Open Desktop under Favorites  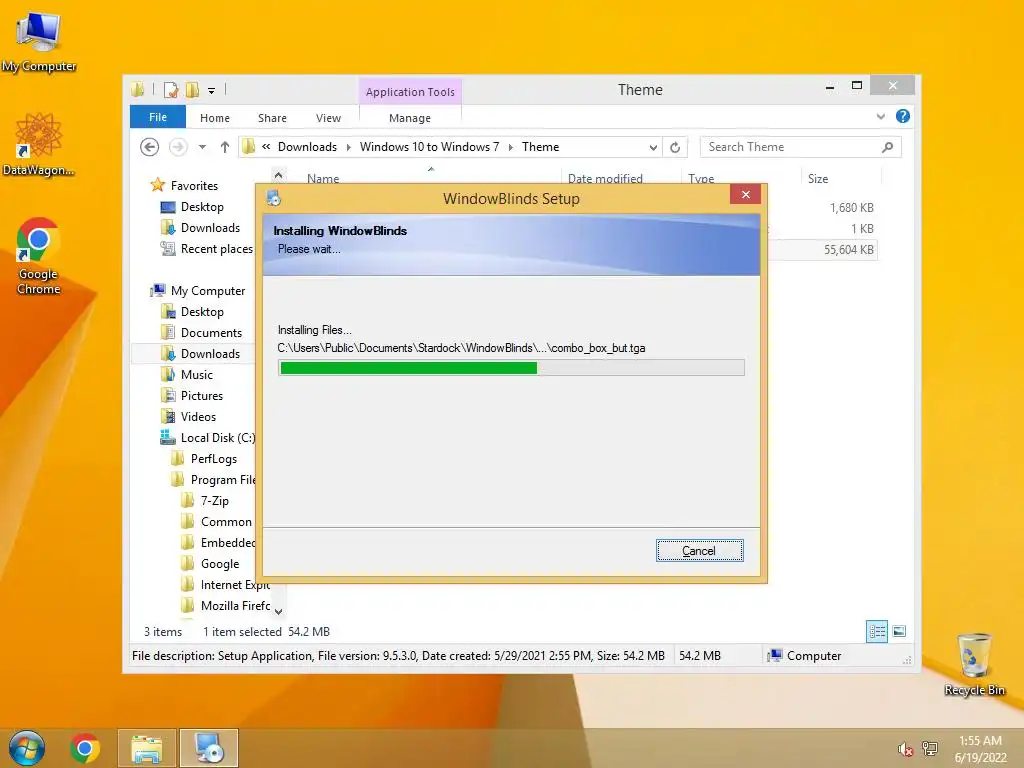pyautogui.click(x=202, y=207)
